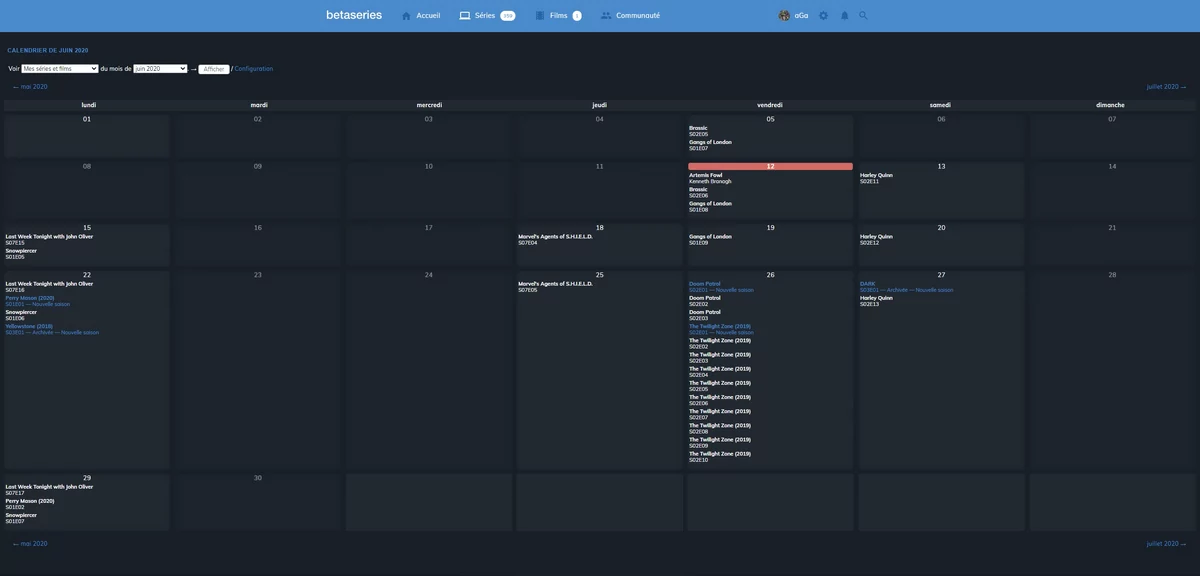Open The Twilight Zone S02E10
The height and width of the screenshot is (576, 1200).
719,457
